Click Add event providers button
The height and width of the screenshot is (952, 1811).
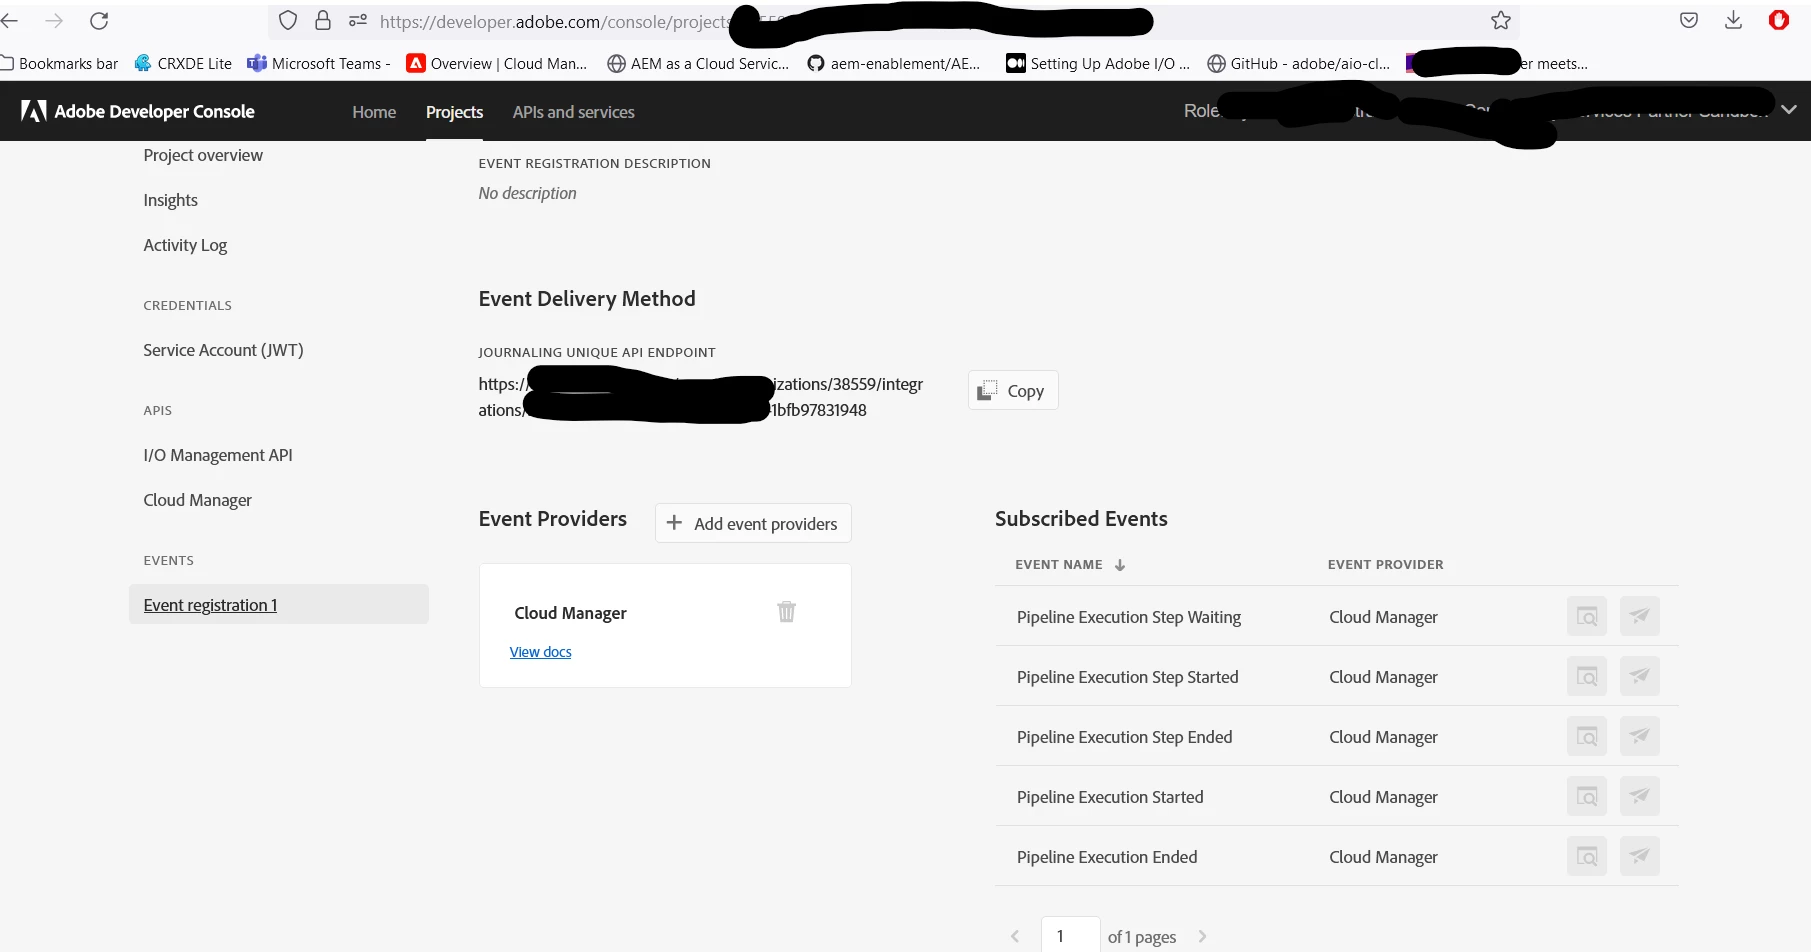[x=753, y=523]
